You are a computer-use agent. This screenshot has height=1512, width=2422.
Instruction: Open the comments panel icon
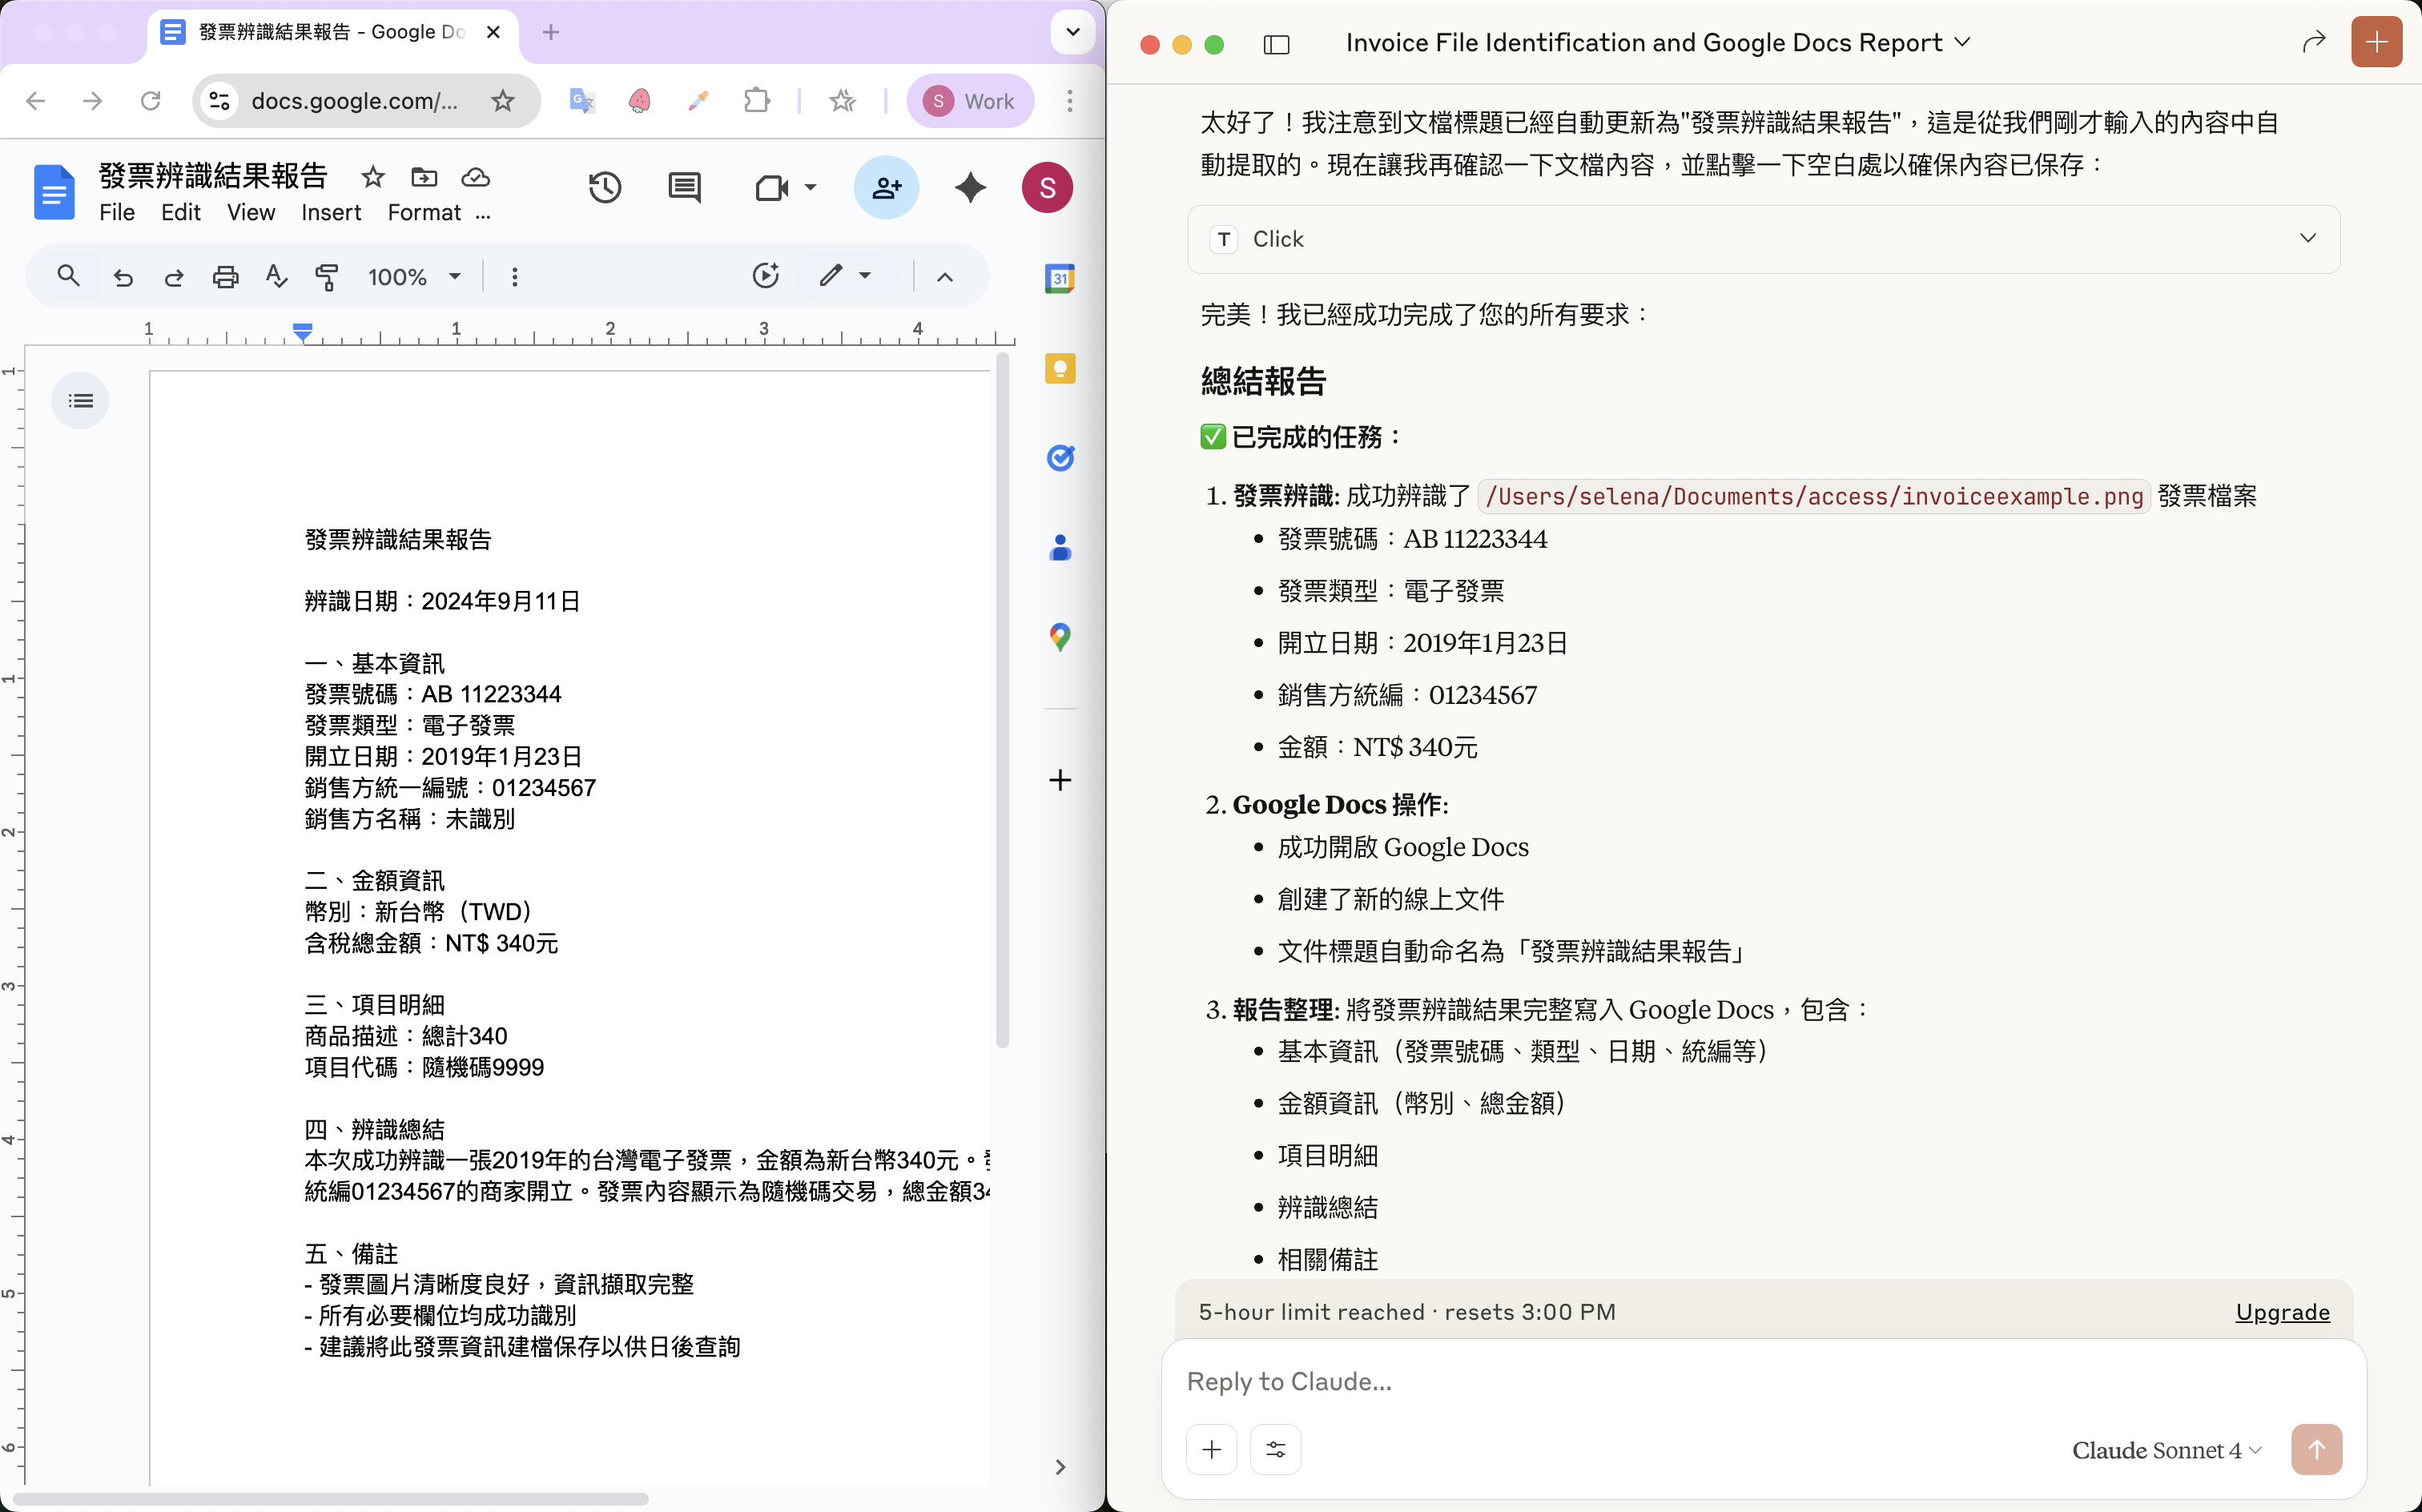pyautogui.click(x=685, y=187)
